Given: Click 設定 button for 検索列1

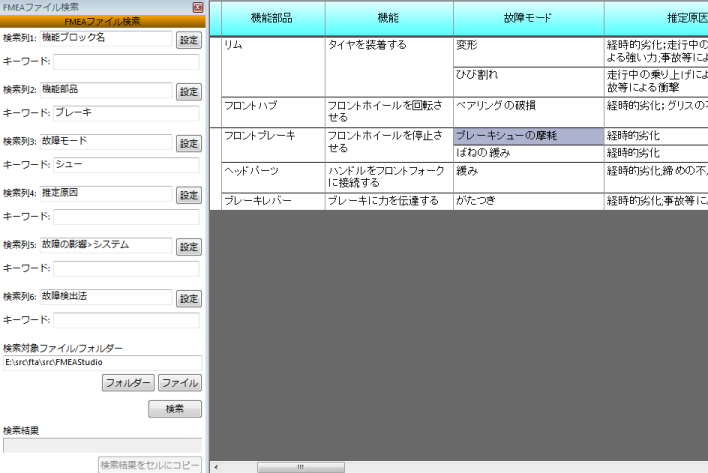Looking at the screenshot, I should point(188,40).
